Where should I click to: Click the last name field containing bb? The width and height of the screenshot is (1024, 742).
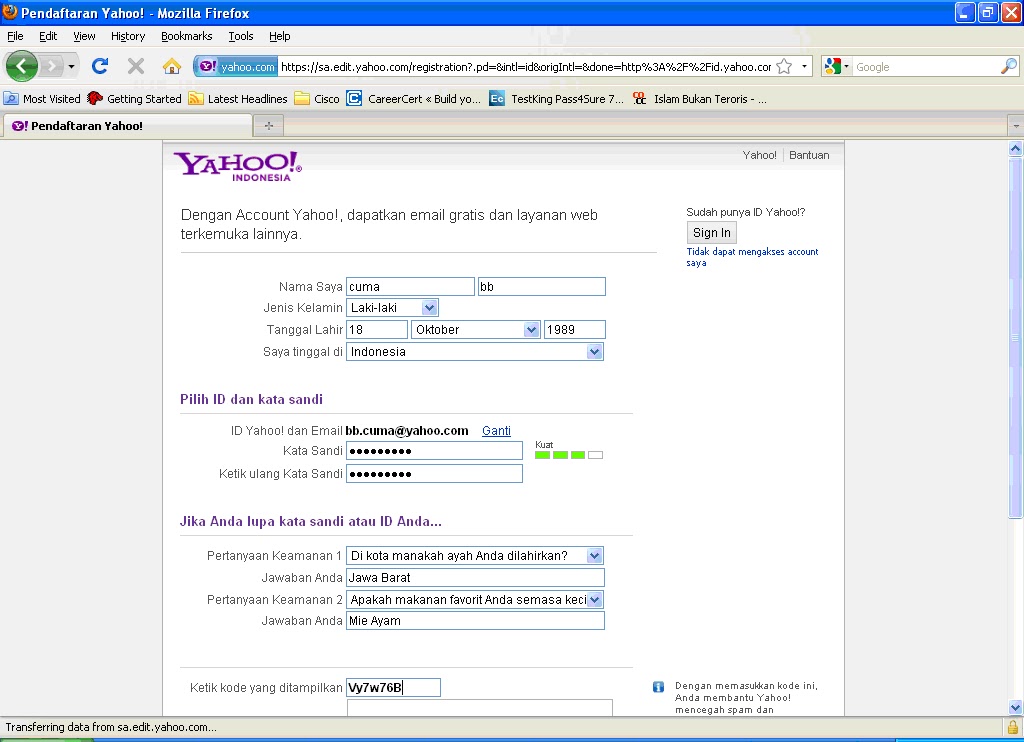pyautogui.click(x=541, y=287)
